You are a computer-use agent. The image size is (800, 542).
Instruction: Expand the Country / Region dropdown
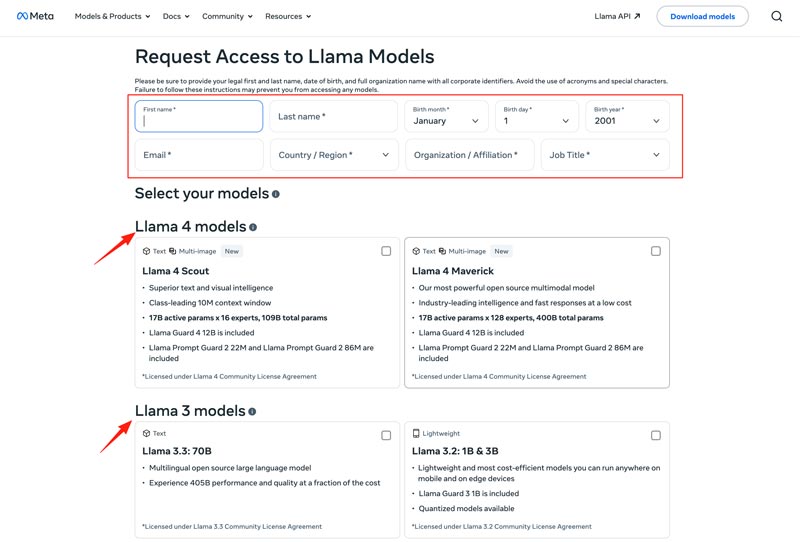click(334, 155)
